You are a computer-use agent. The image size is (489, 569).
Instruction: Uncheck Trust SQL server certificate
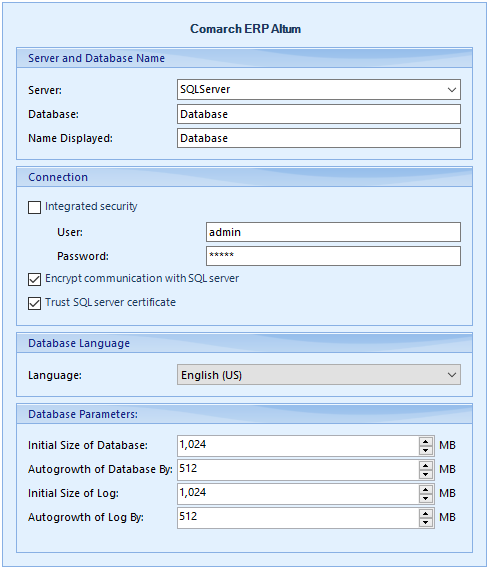tap(34, 303)
